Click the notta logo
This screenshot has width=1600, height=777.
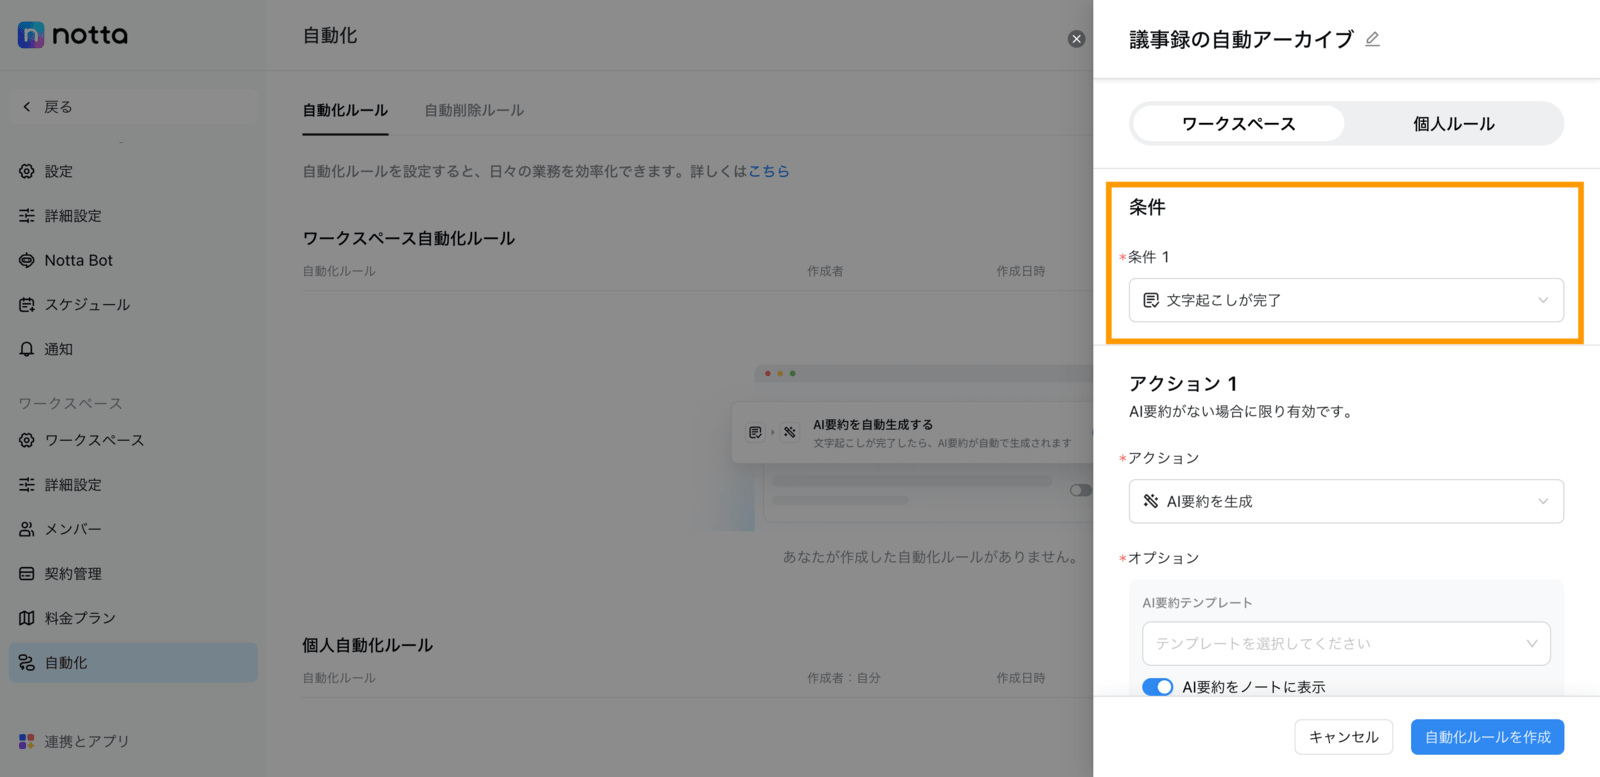tap(73, 35)
